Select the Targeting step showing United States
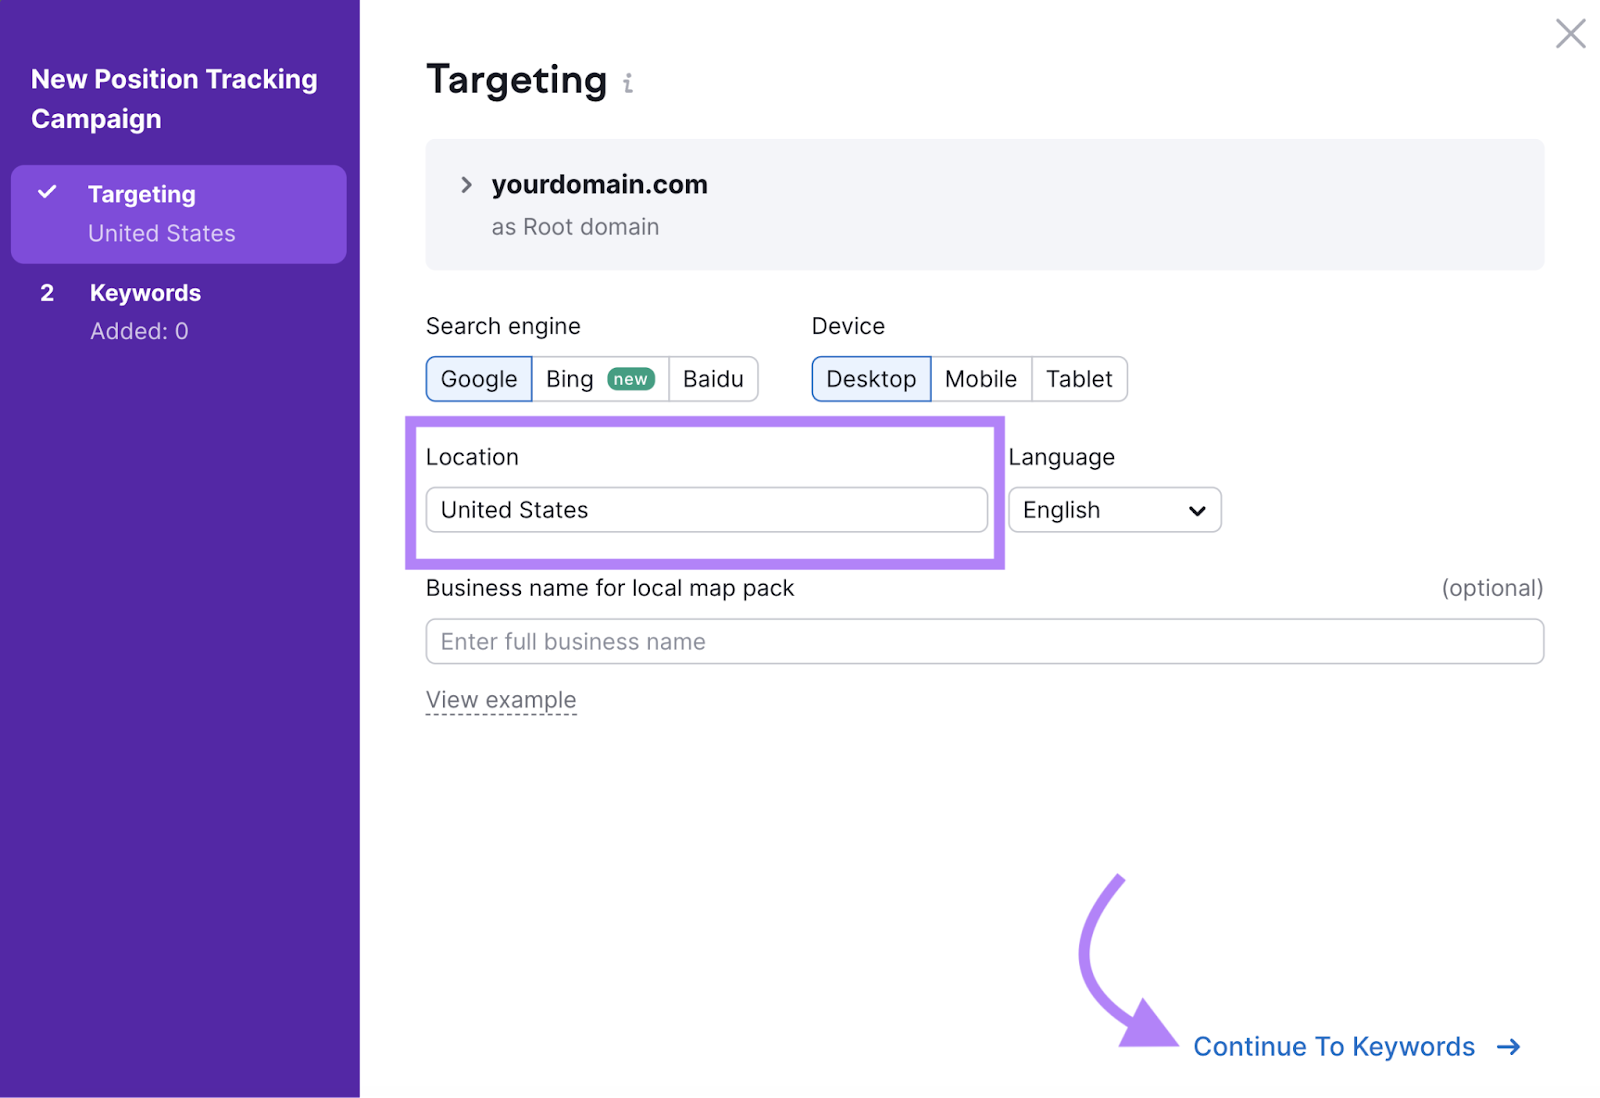1600x1098 pixels. pos(178,213)
